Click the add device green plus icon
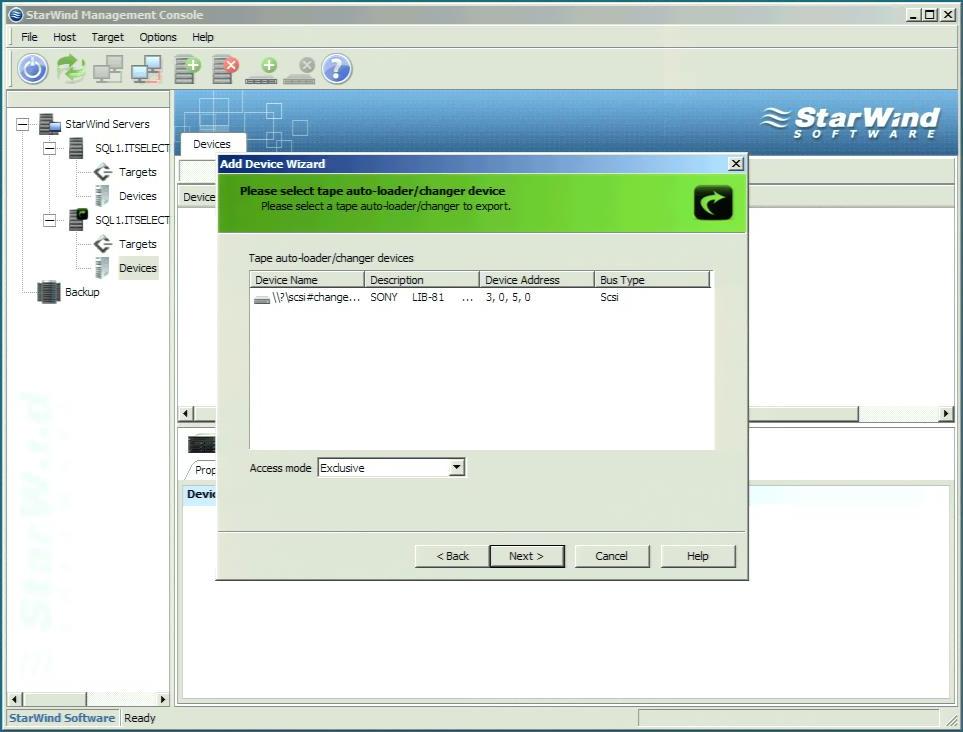 pos(262,70)
